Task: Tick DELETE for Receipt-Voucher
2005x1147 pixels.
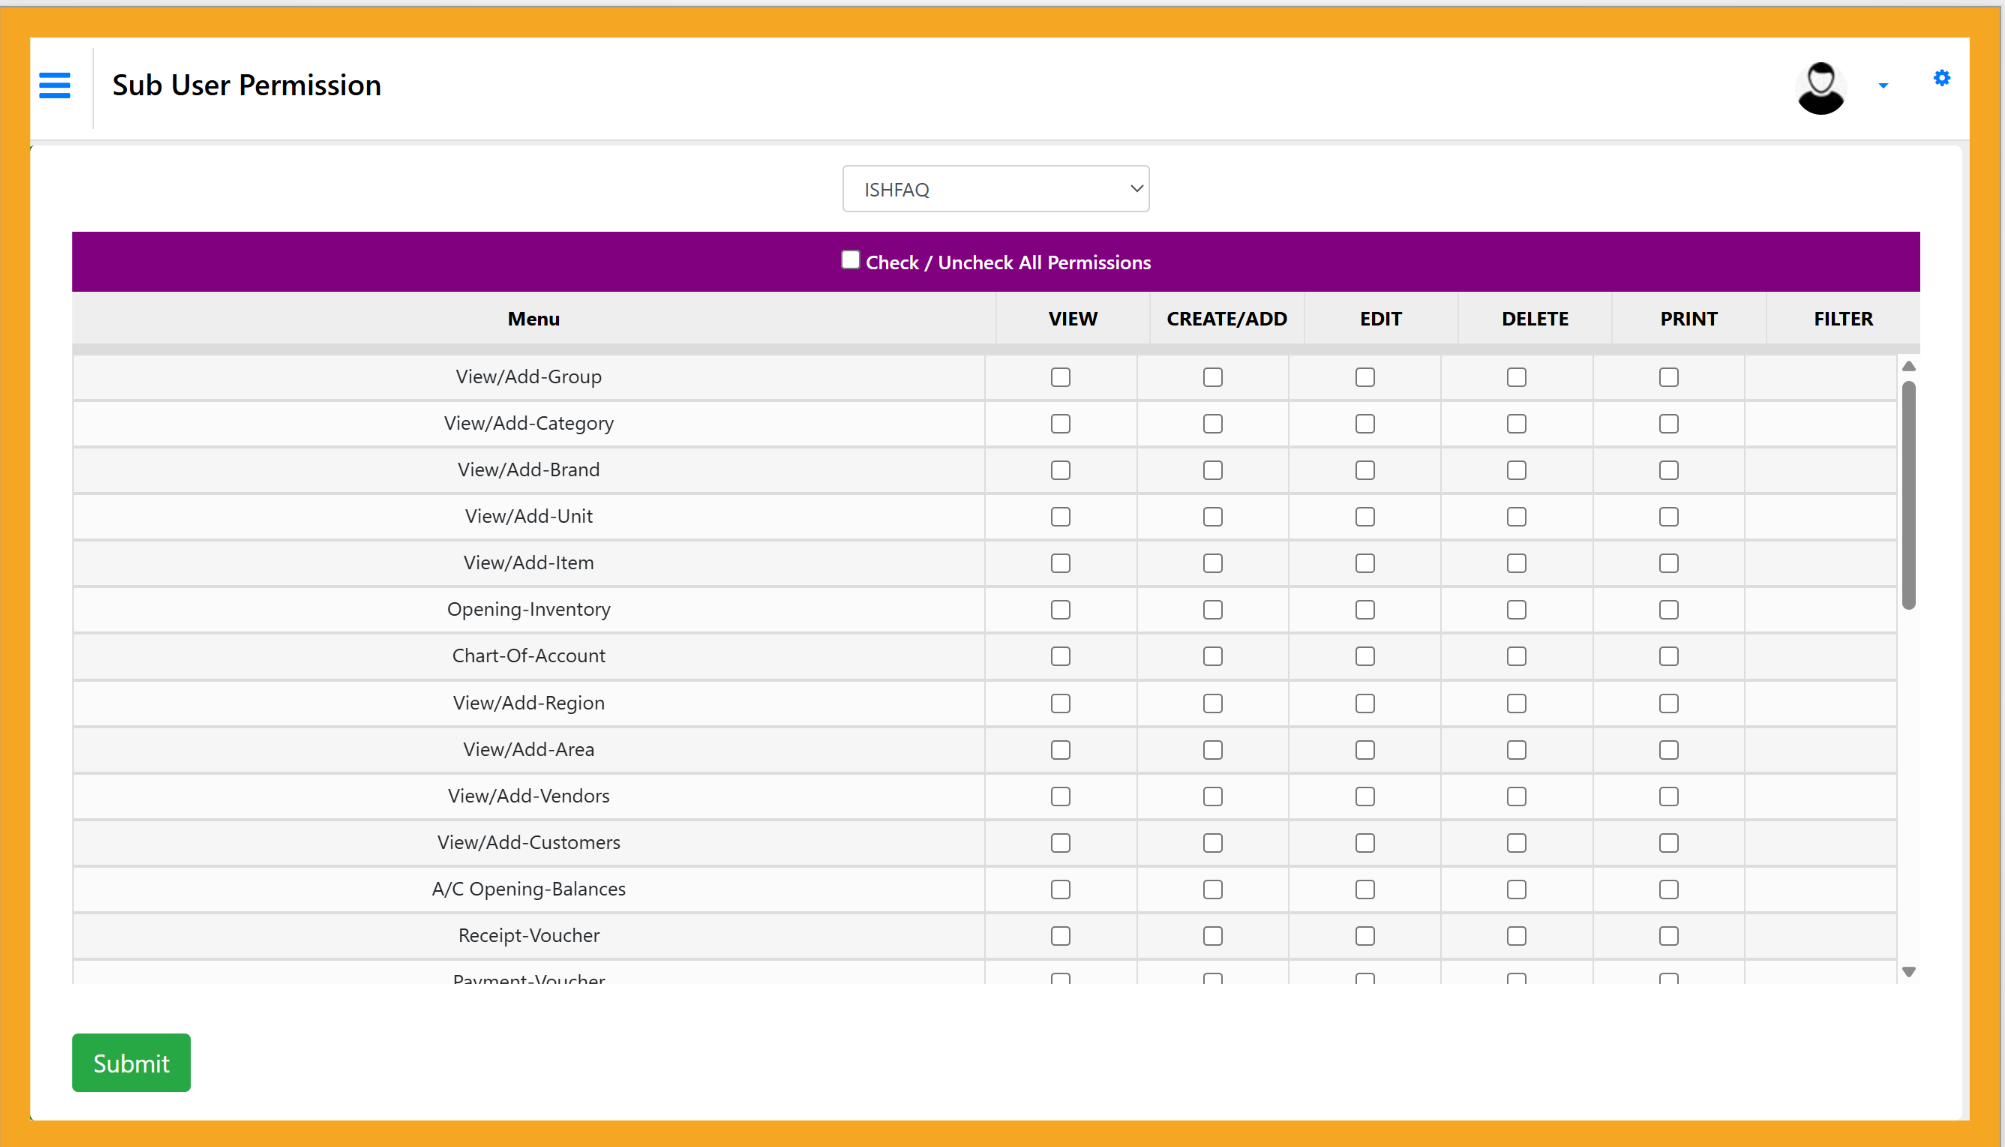Action: click(1516, 936)
